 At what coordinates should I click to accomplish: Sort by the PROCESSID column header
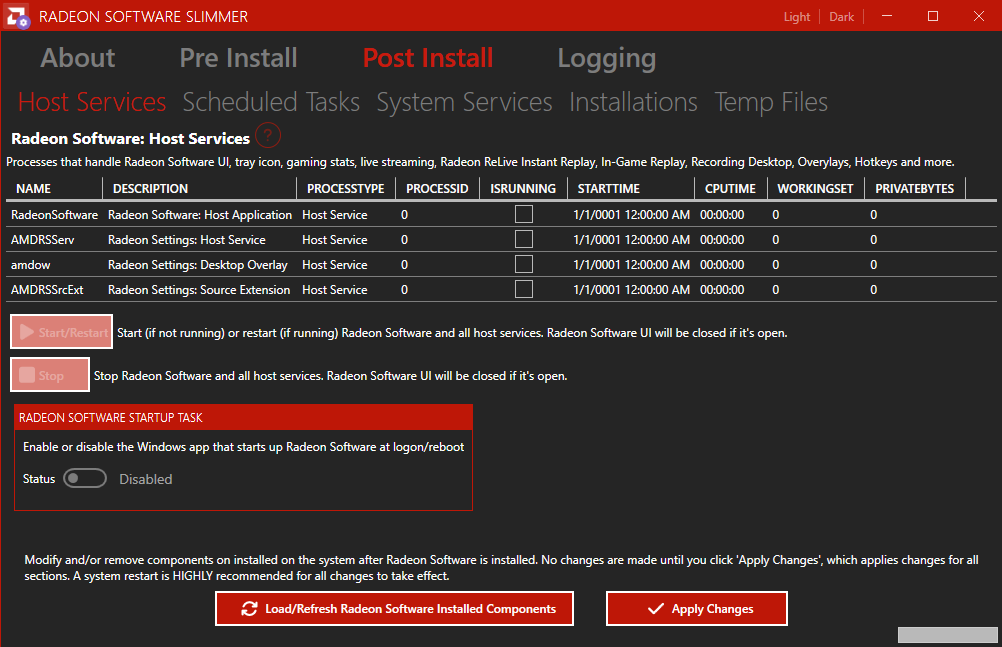437,189
